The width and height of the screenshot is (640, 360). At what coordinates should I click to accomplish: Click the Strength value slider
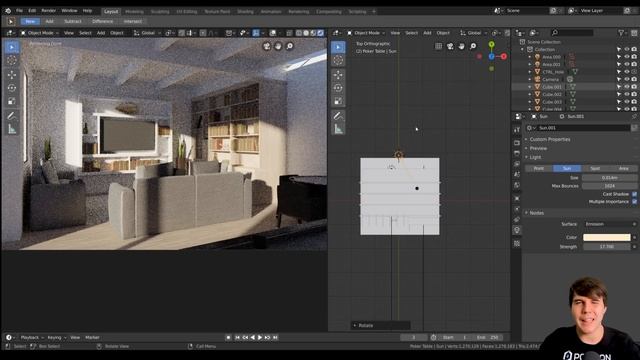point(607,247)
